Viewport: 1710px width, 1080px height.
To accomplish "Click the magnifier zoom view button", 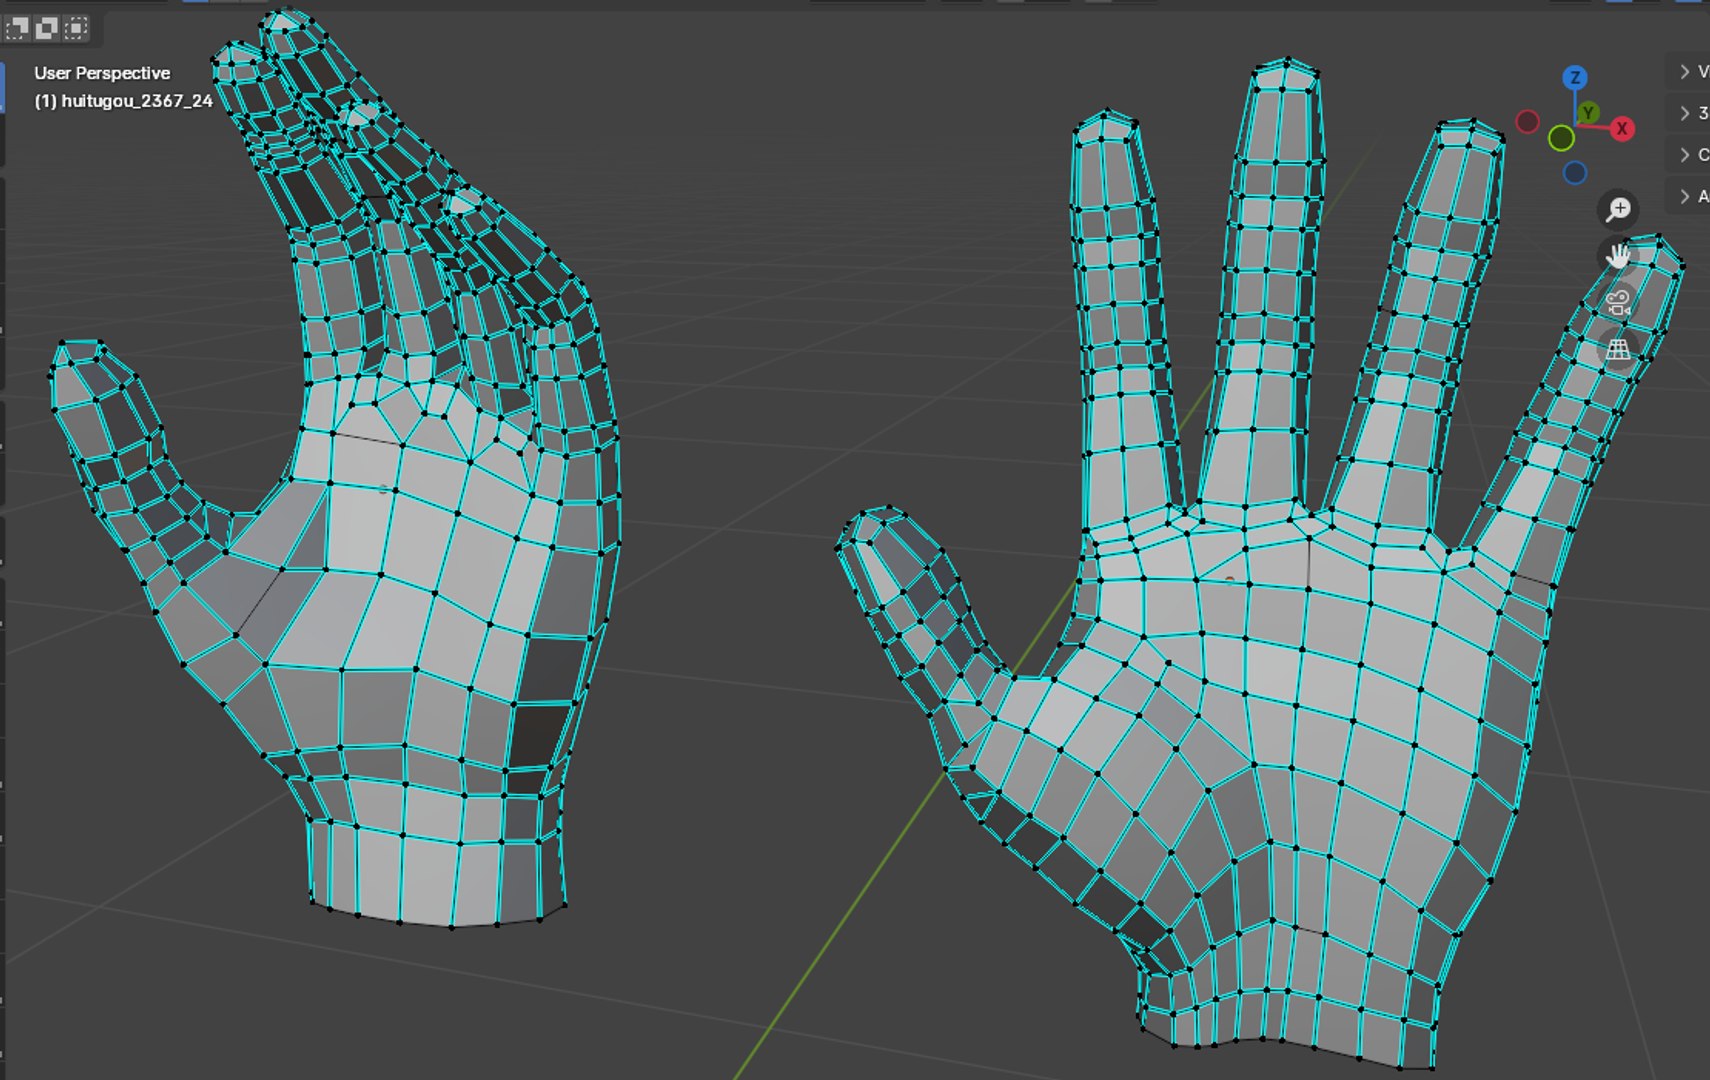I will (x=1618, y=209).
